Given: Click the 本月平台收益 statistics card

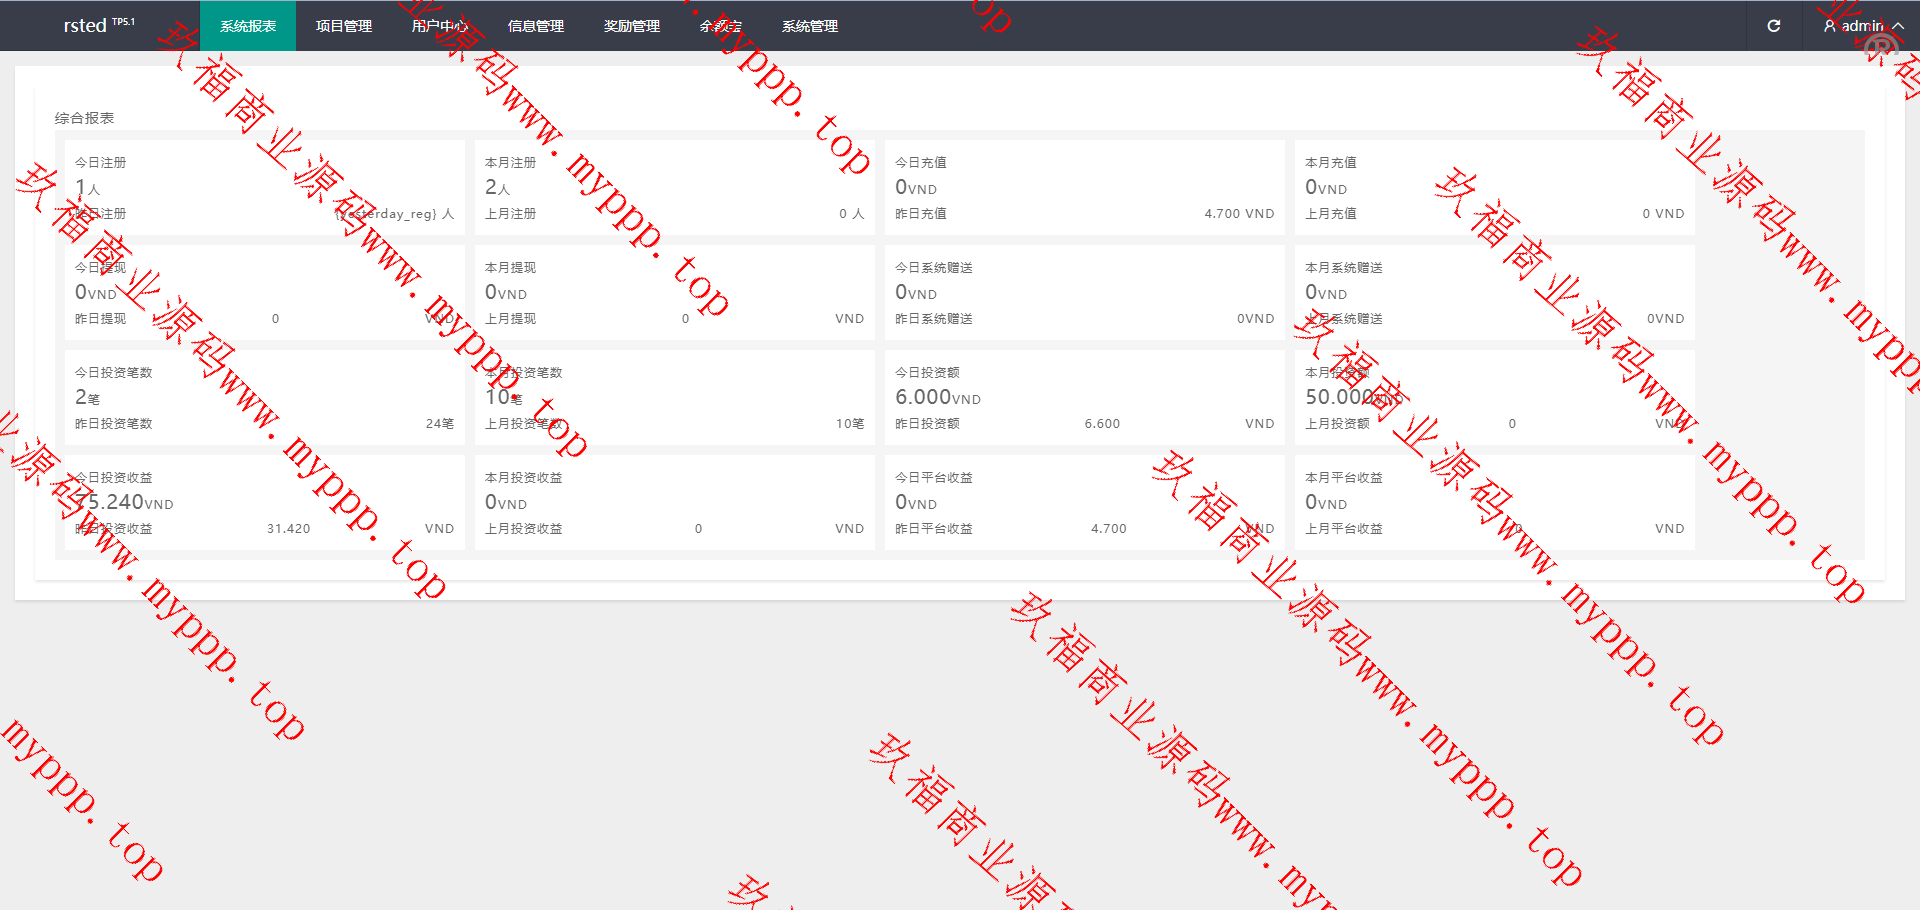Looking at the screenshot, I should click(1494, 503).
